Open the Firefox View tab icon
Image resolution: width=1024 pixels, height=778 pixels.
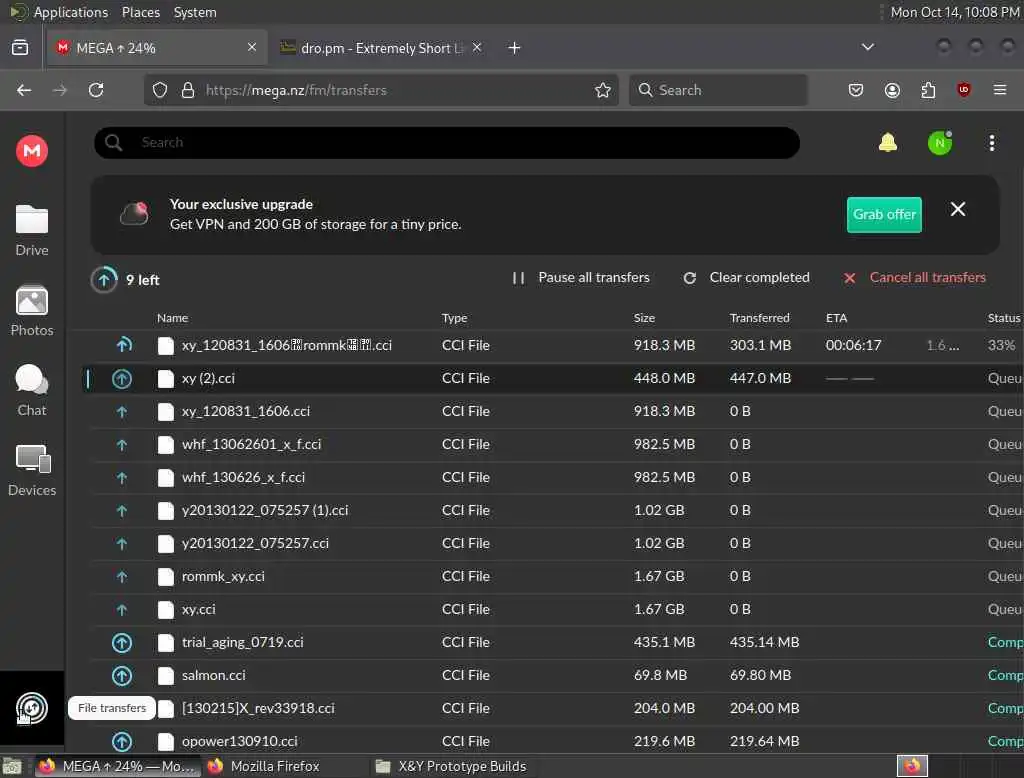[20, 48]
